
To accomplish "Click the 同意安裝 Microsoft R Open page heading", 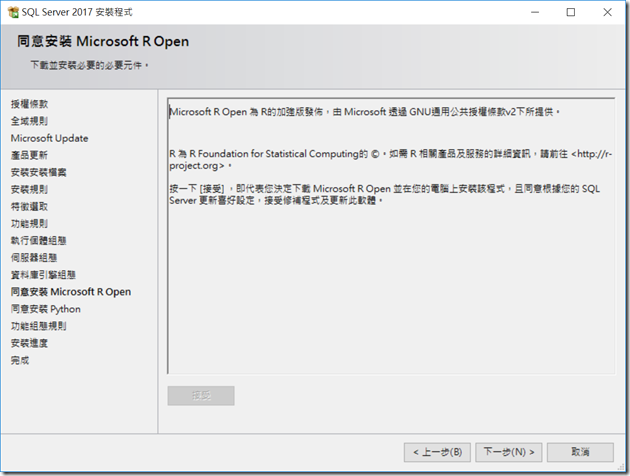I will click(x=103, y=41).
